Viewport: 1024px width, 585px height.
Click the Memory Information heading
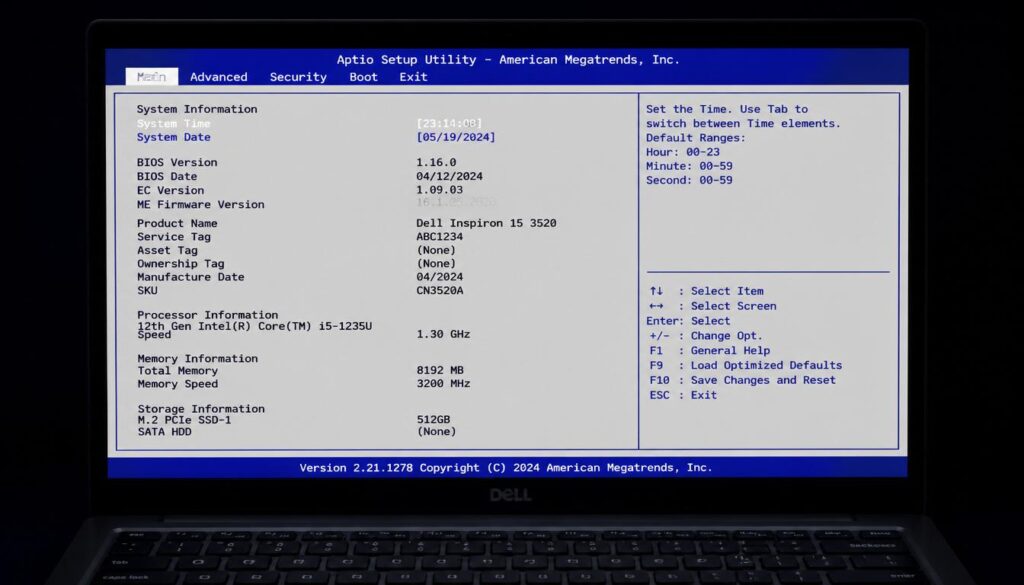(197, 358)
